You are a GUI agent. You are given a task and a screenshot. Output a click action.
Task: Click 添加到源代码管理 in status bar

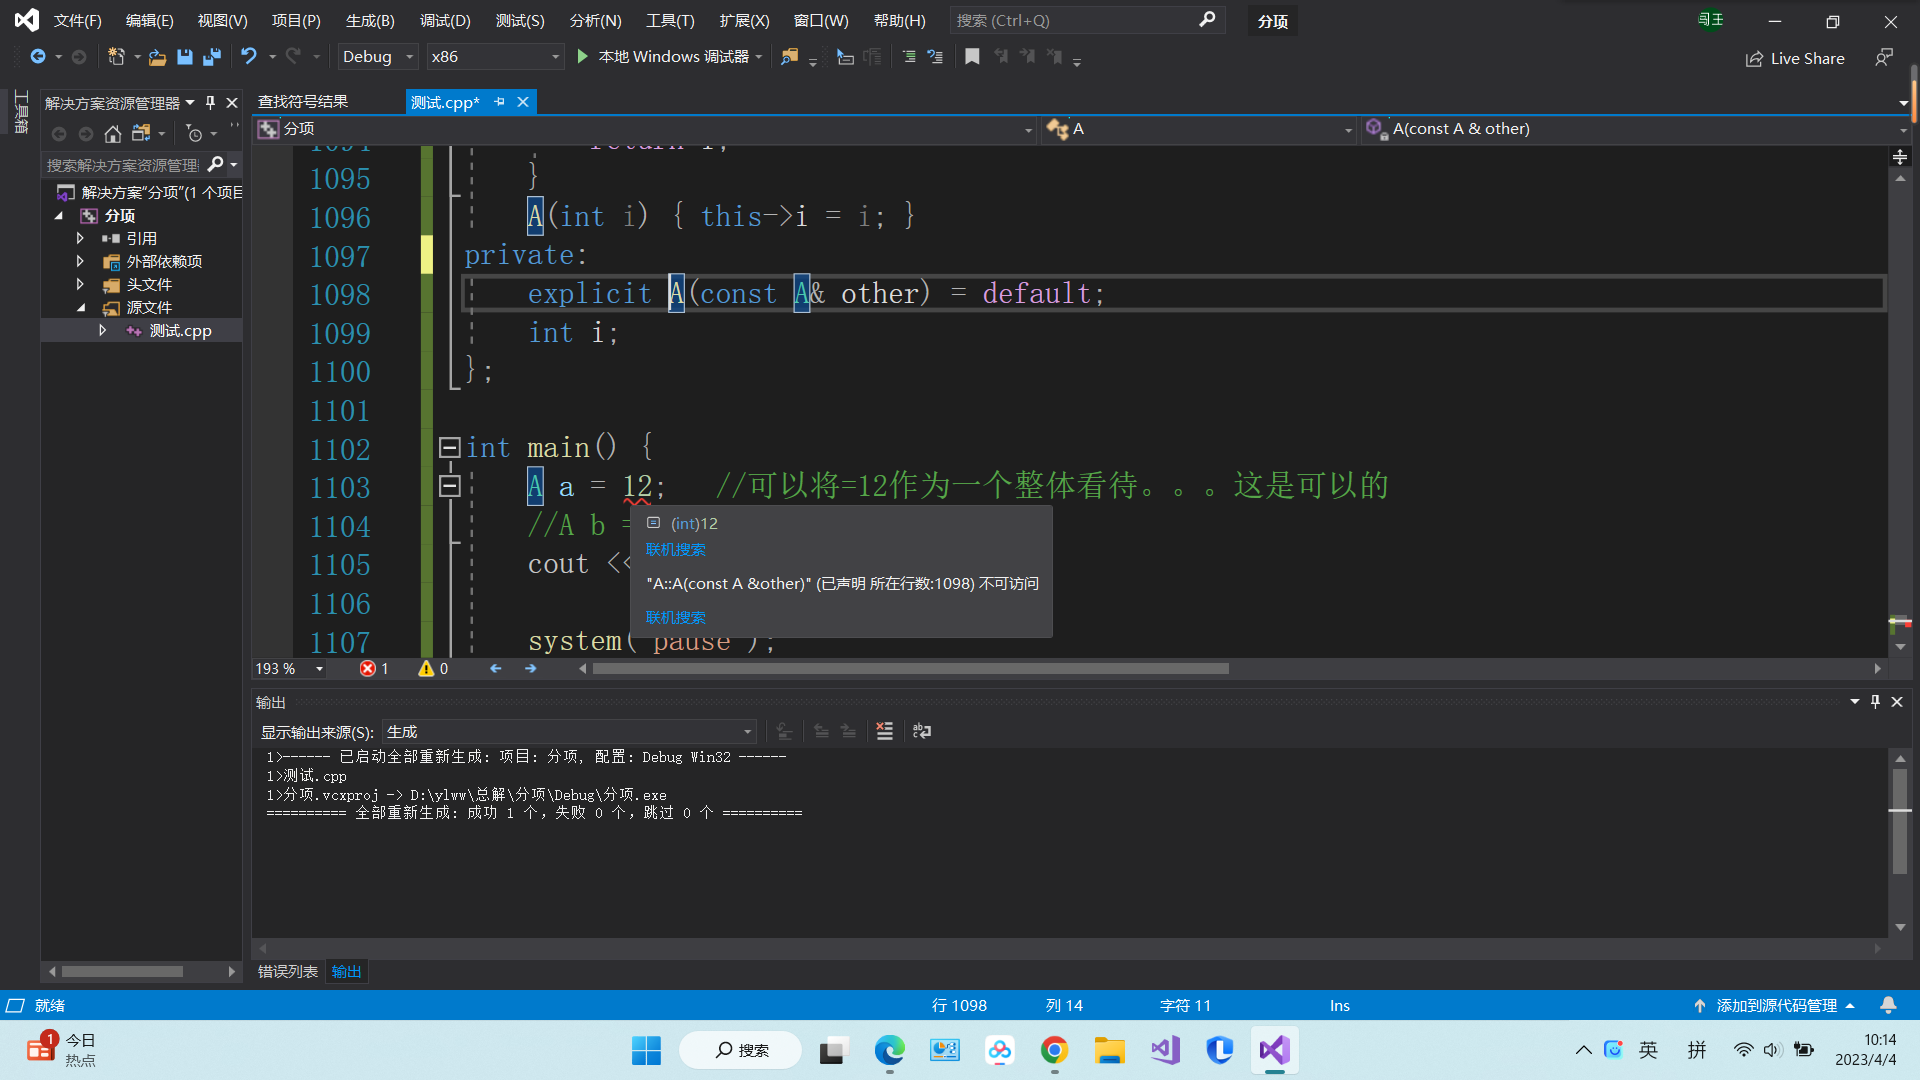coord(1776,1006)
